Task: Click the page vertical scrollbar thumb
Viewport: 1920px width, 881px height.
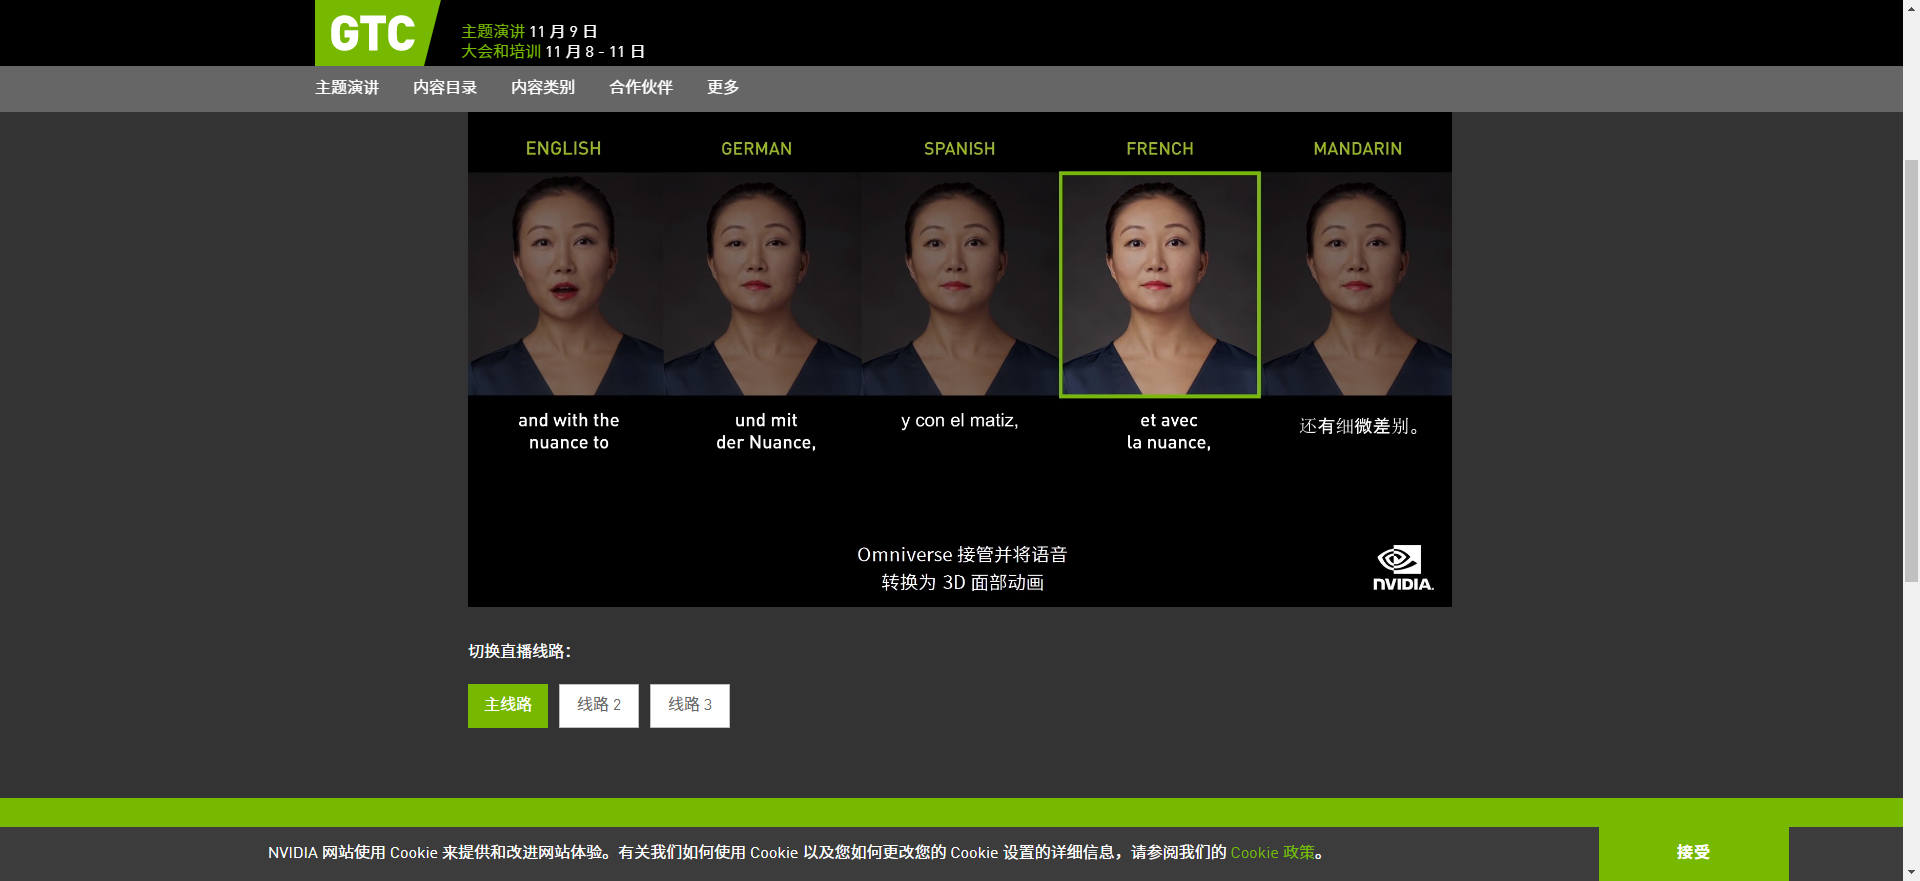Action: [x=1911, y=370]
